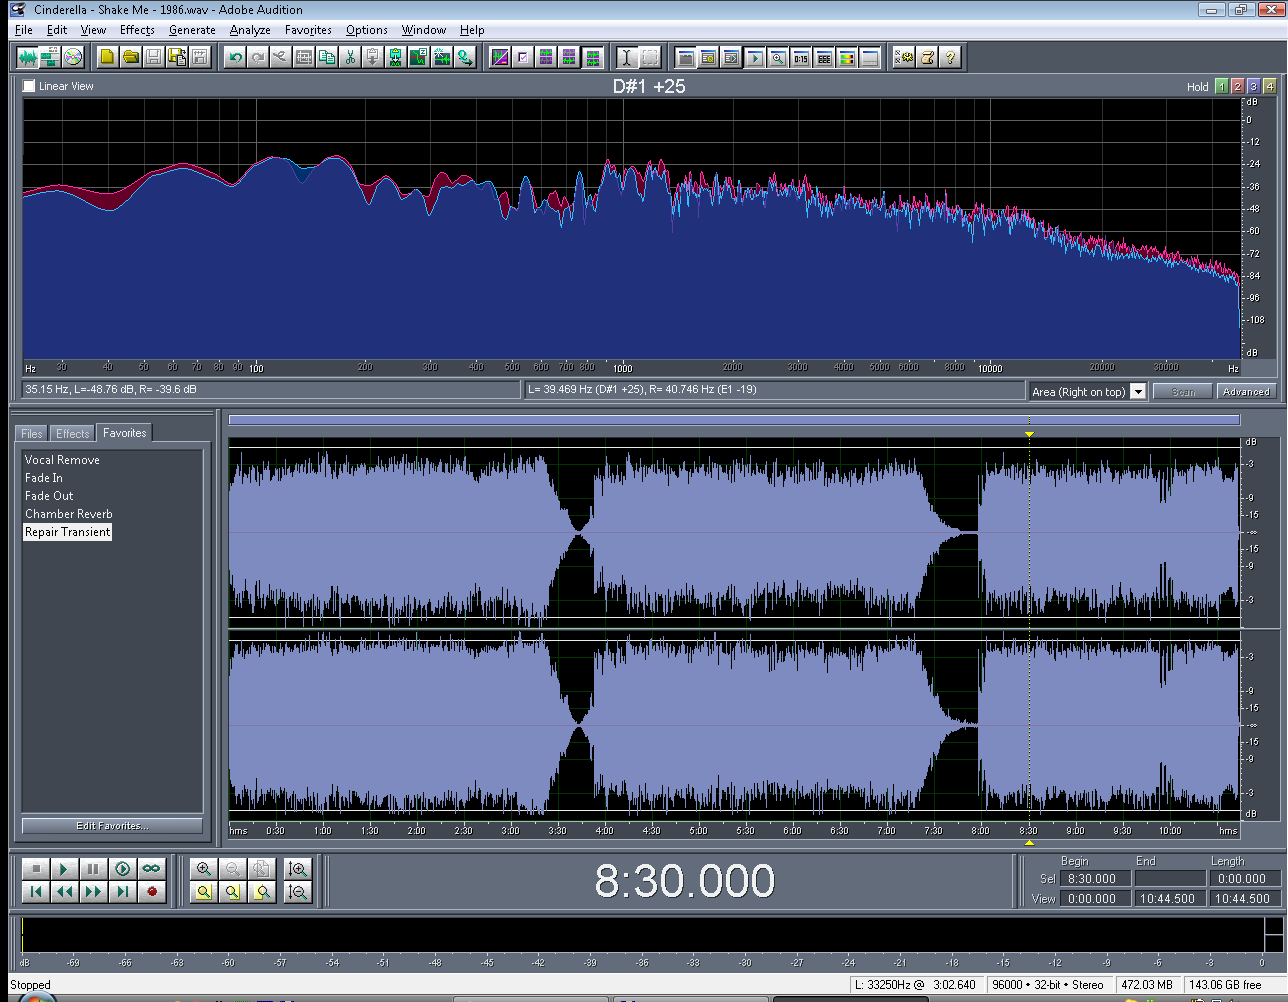The image size is (1288, 1002).
Task: Select Fade Out favorite
Action: [x=49, y=496]
